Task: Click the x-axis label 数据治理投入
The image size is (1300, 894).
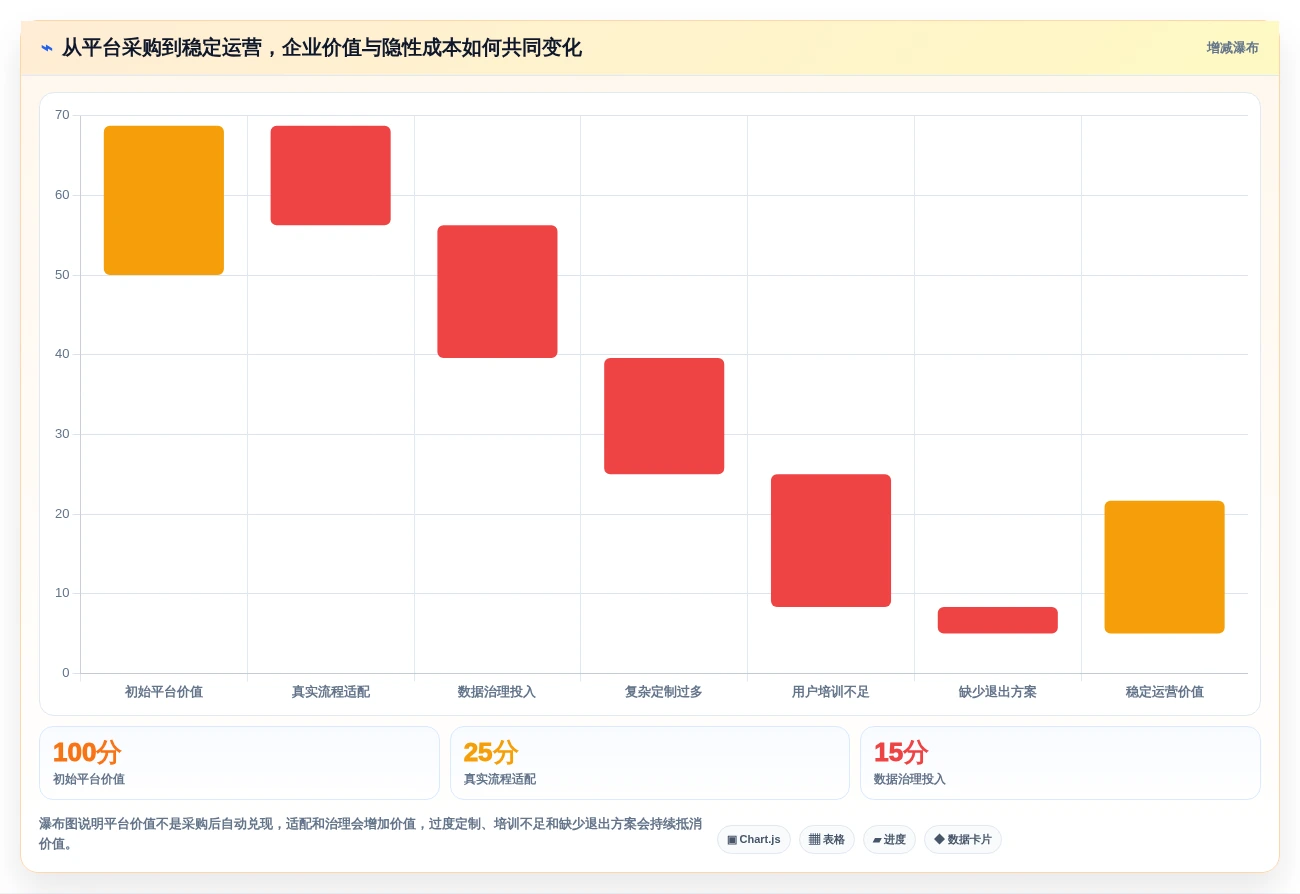Action: point(497,692)
